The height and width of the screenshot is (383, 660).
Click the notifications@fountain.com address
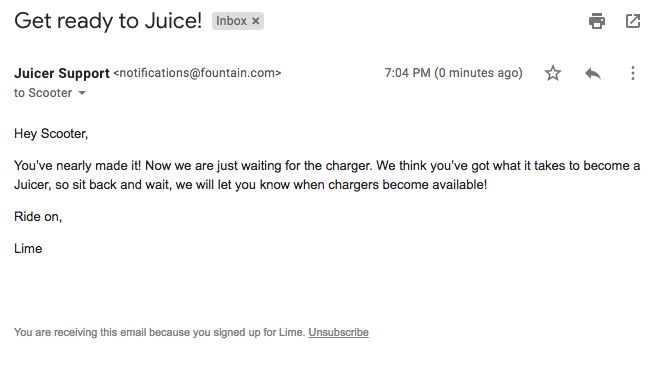(197, 73)
